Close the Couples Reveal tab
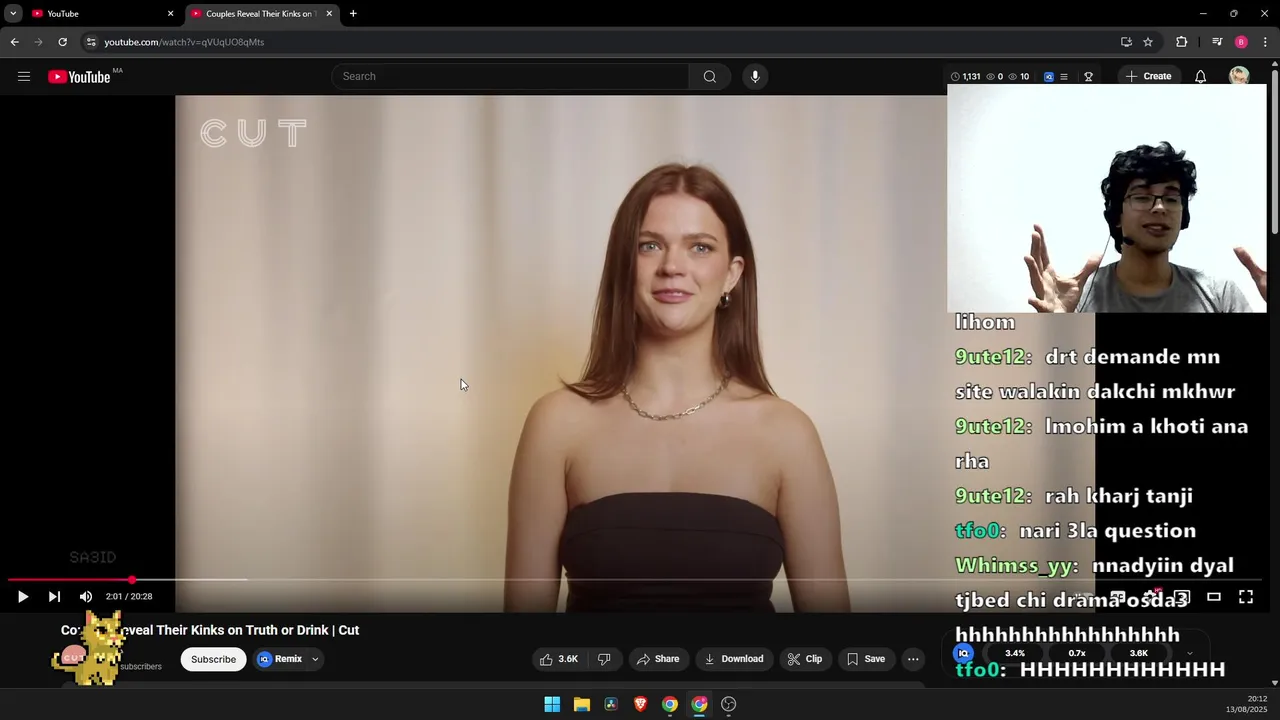The image size is (1280, 720). click(329, 14)
